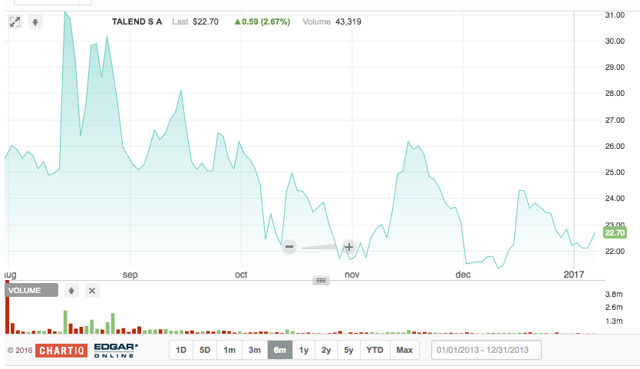Click the zoom in plus icon
The height and width of the screenshot is (369, 640).
click(x=349, y=247)
